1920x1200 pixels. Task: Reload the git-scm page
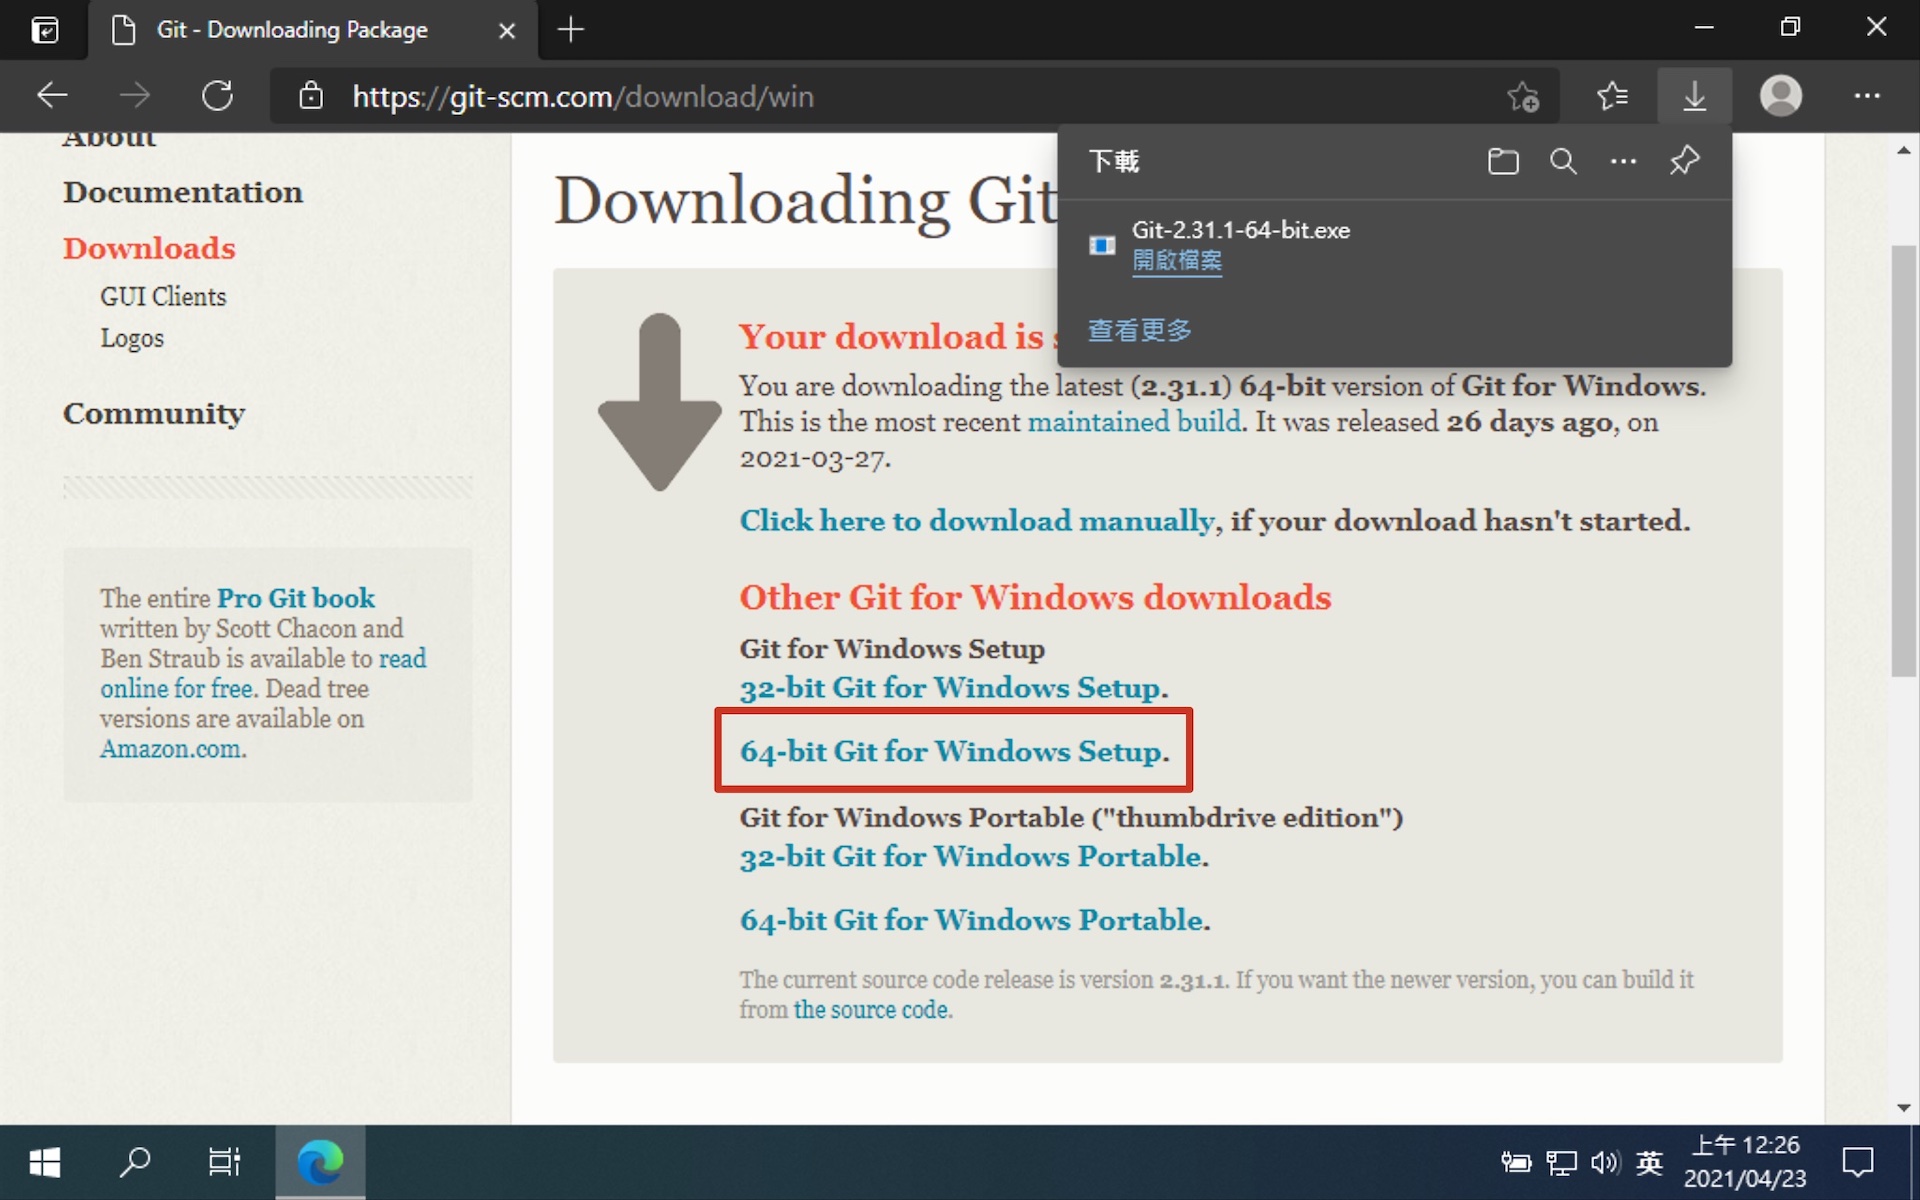click(217, 96)
